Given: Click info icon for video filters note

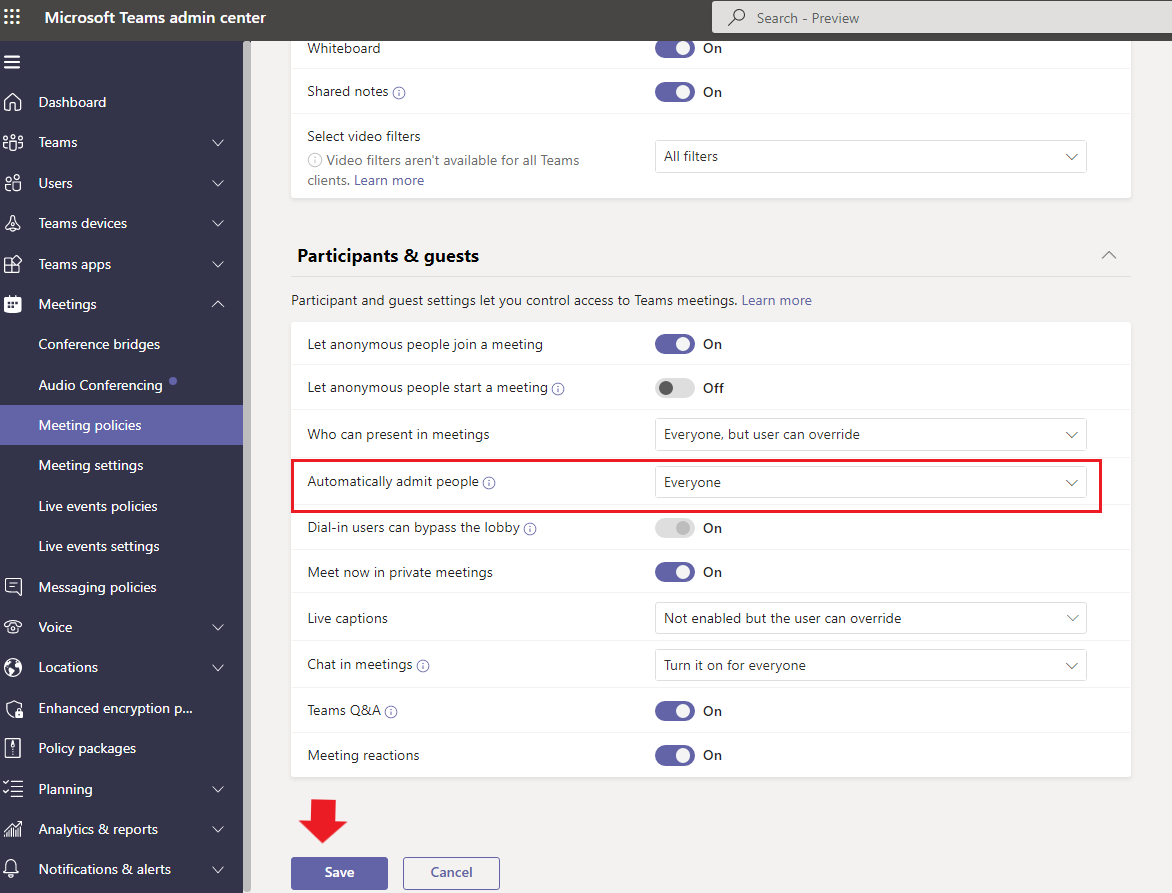Looking at the screenshot, I should point(315,160).
